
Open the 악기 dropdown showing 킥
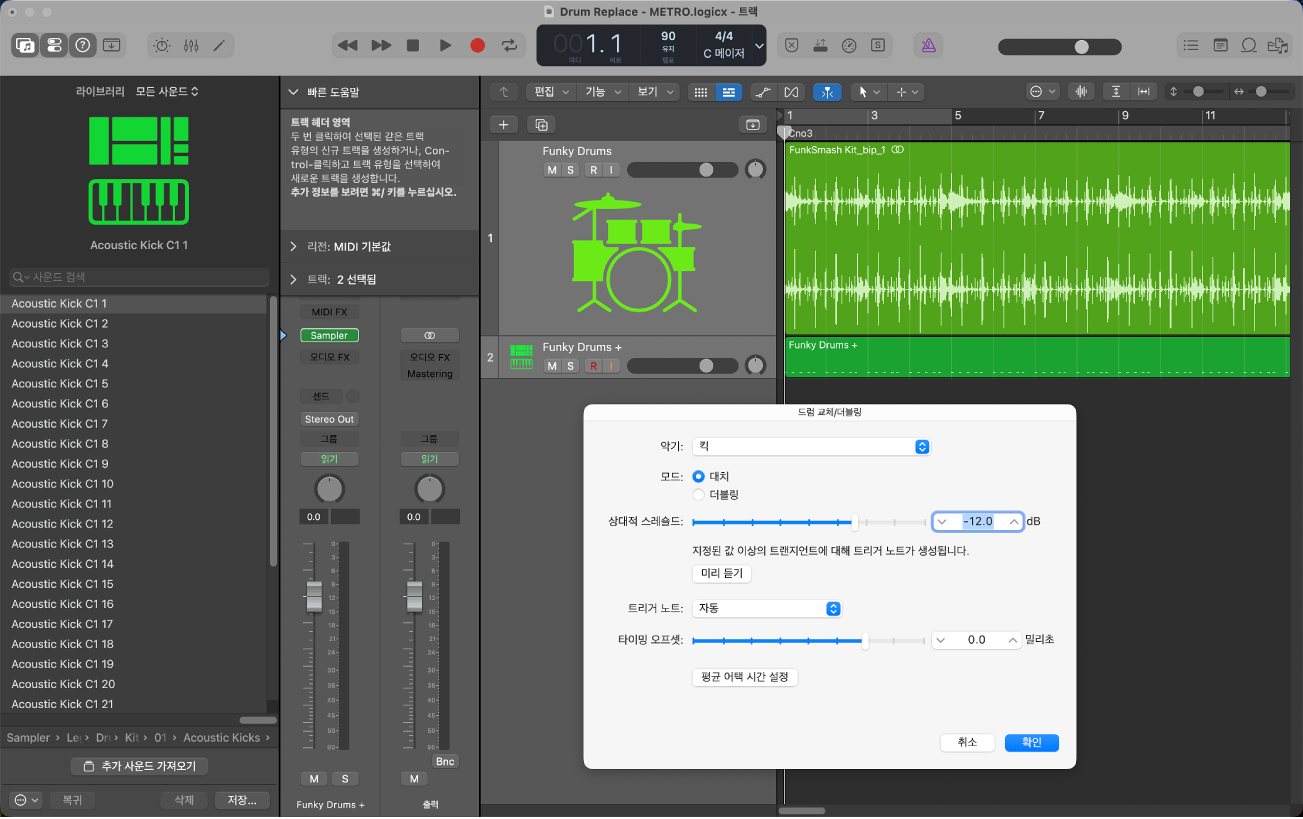tap(811, 447)
